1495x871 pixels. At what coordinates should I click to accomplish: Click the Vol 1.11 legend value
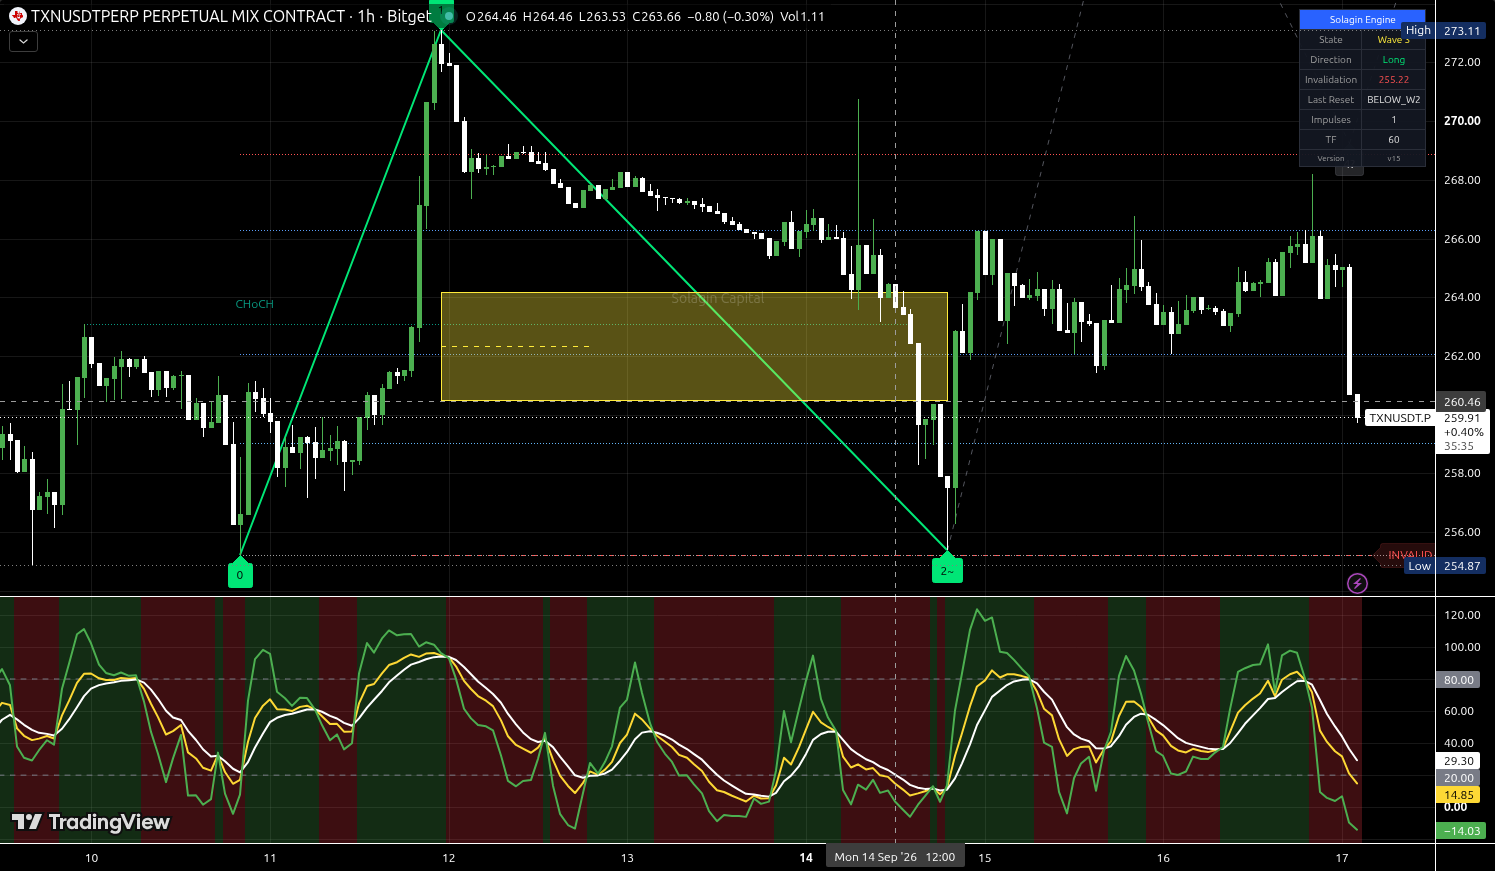802,16
